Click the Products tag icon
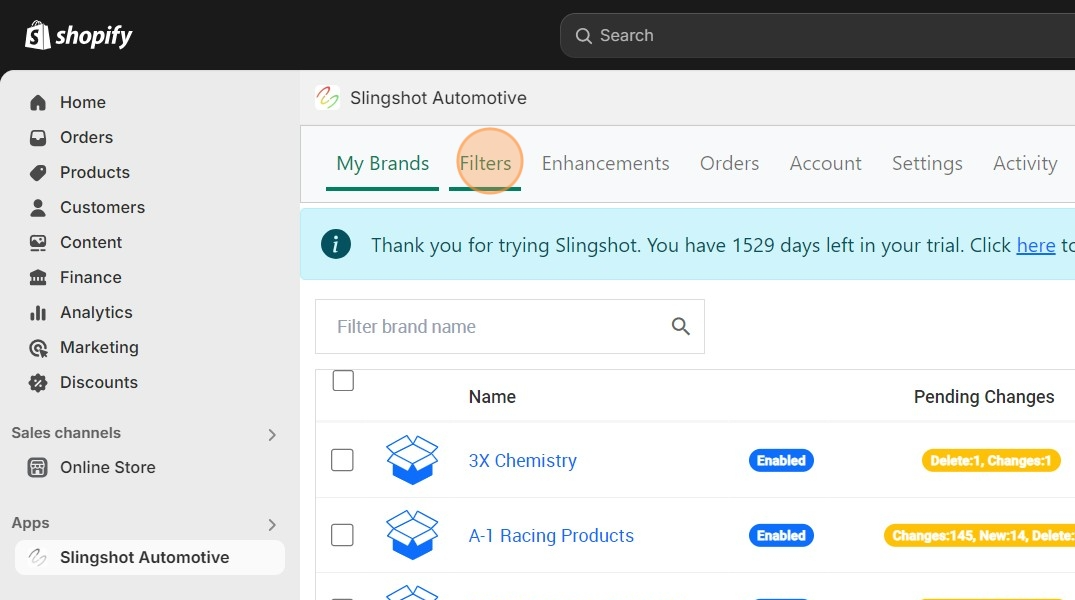 click(x=38, y=172)
